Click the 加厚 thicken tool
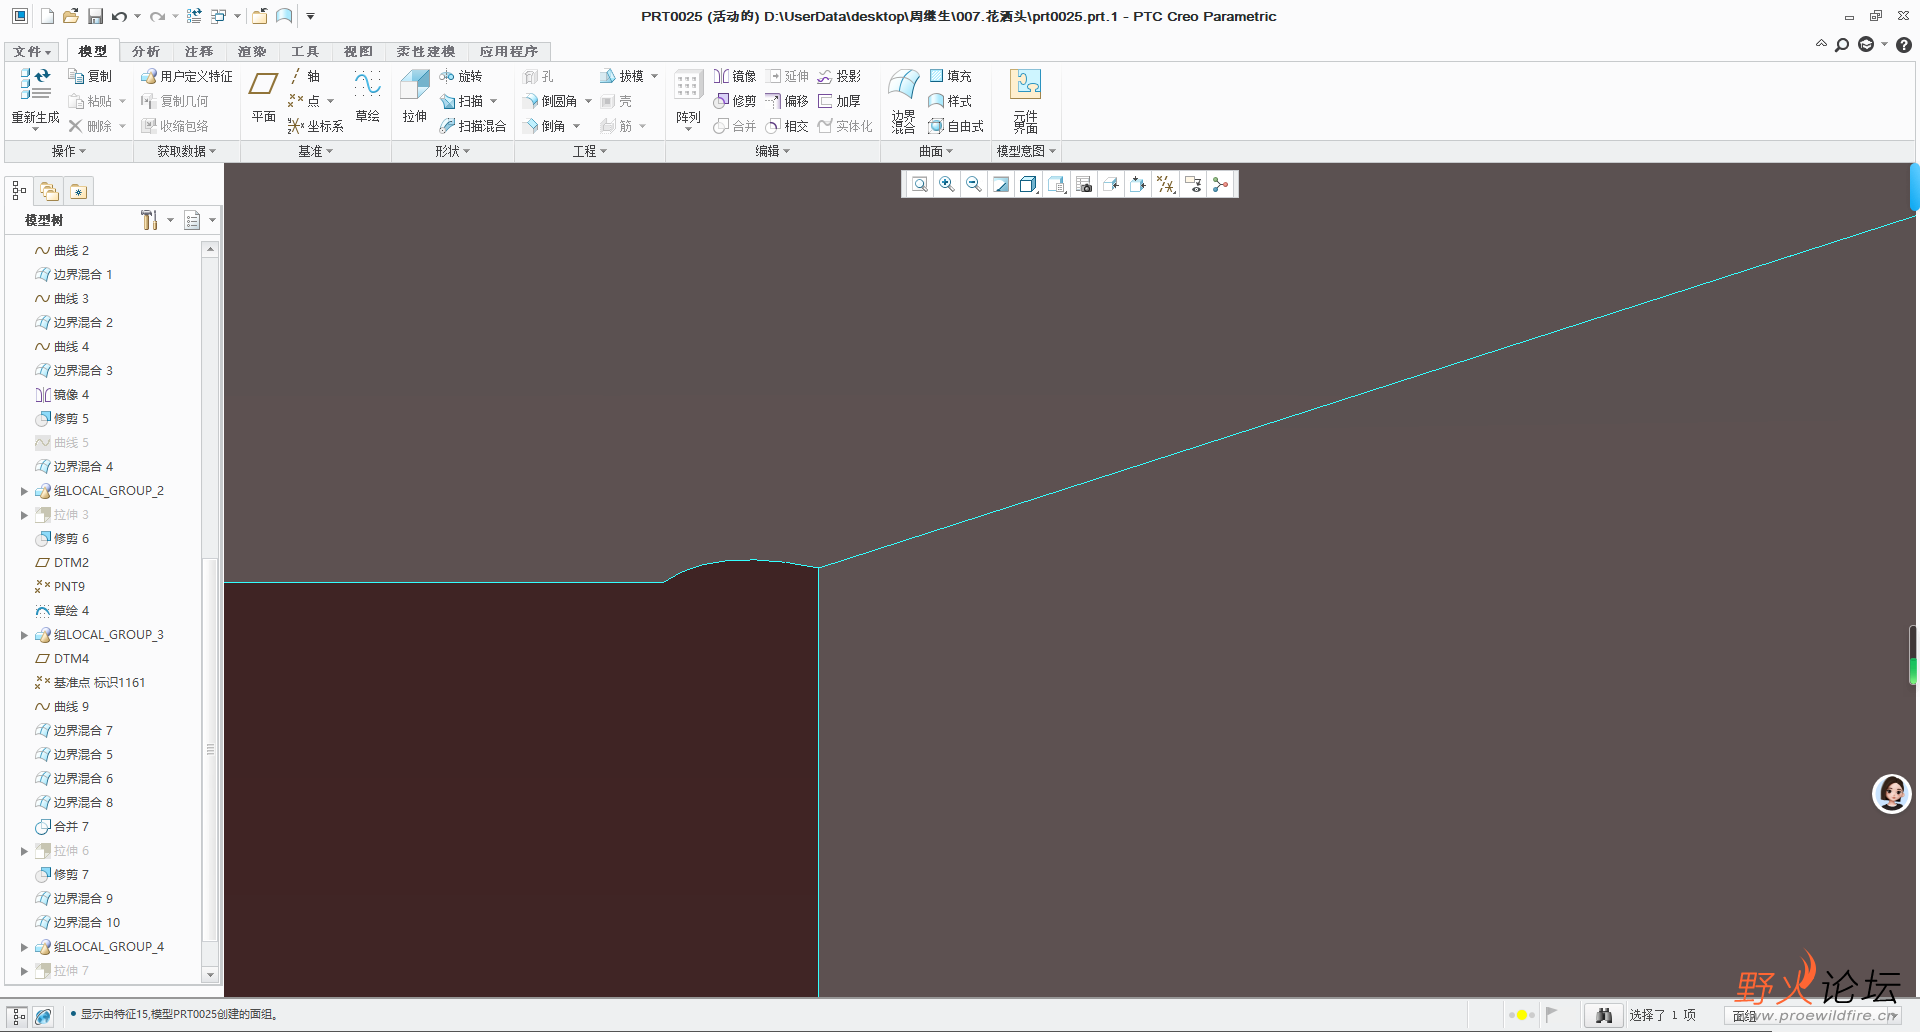 point(839,101)
